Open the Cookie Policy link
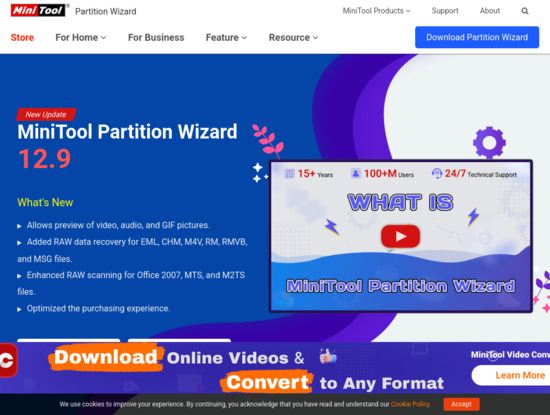 [x=410, y=404]
